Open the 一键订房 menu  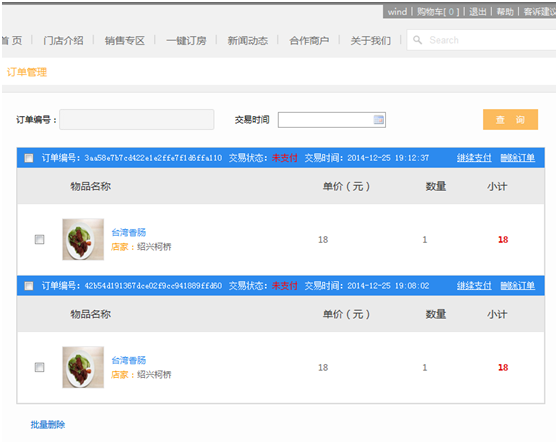tap(186, 41)
